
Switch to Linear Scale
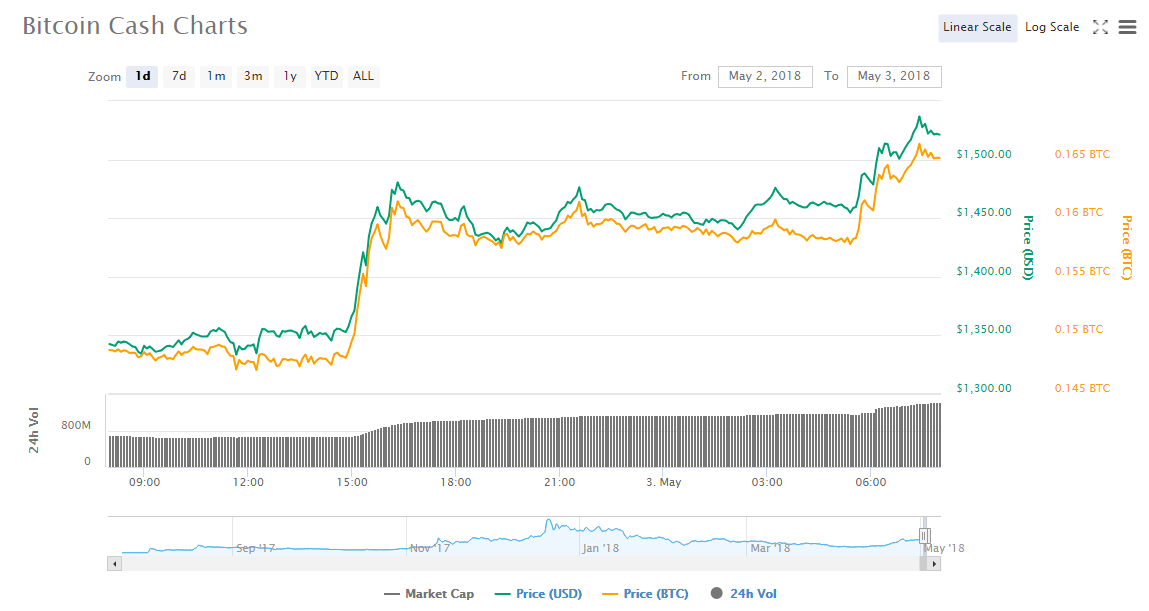(977, 28)
